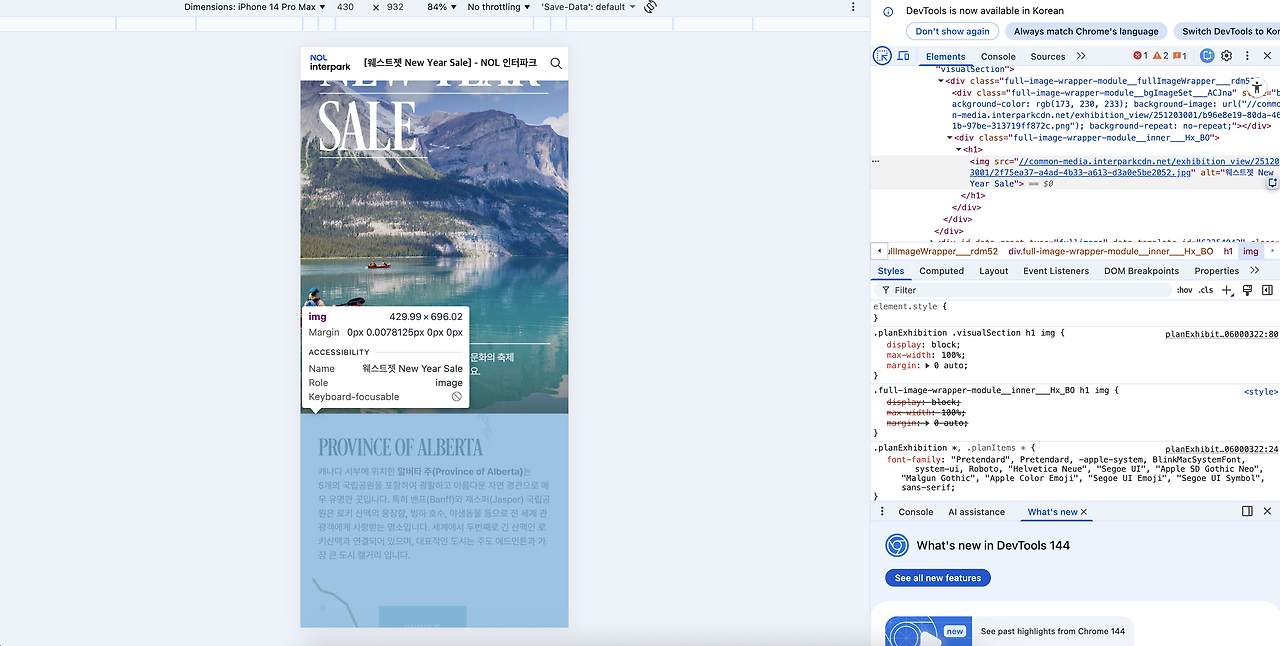Toggle the device toolbar icon
Viewport: 1280px width, 646px height.
pyautogui.click(x=904, y=56)
